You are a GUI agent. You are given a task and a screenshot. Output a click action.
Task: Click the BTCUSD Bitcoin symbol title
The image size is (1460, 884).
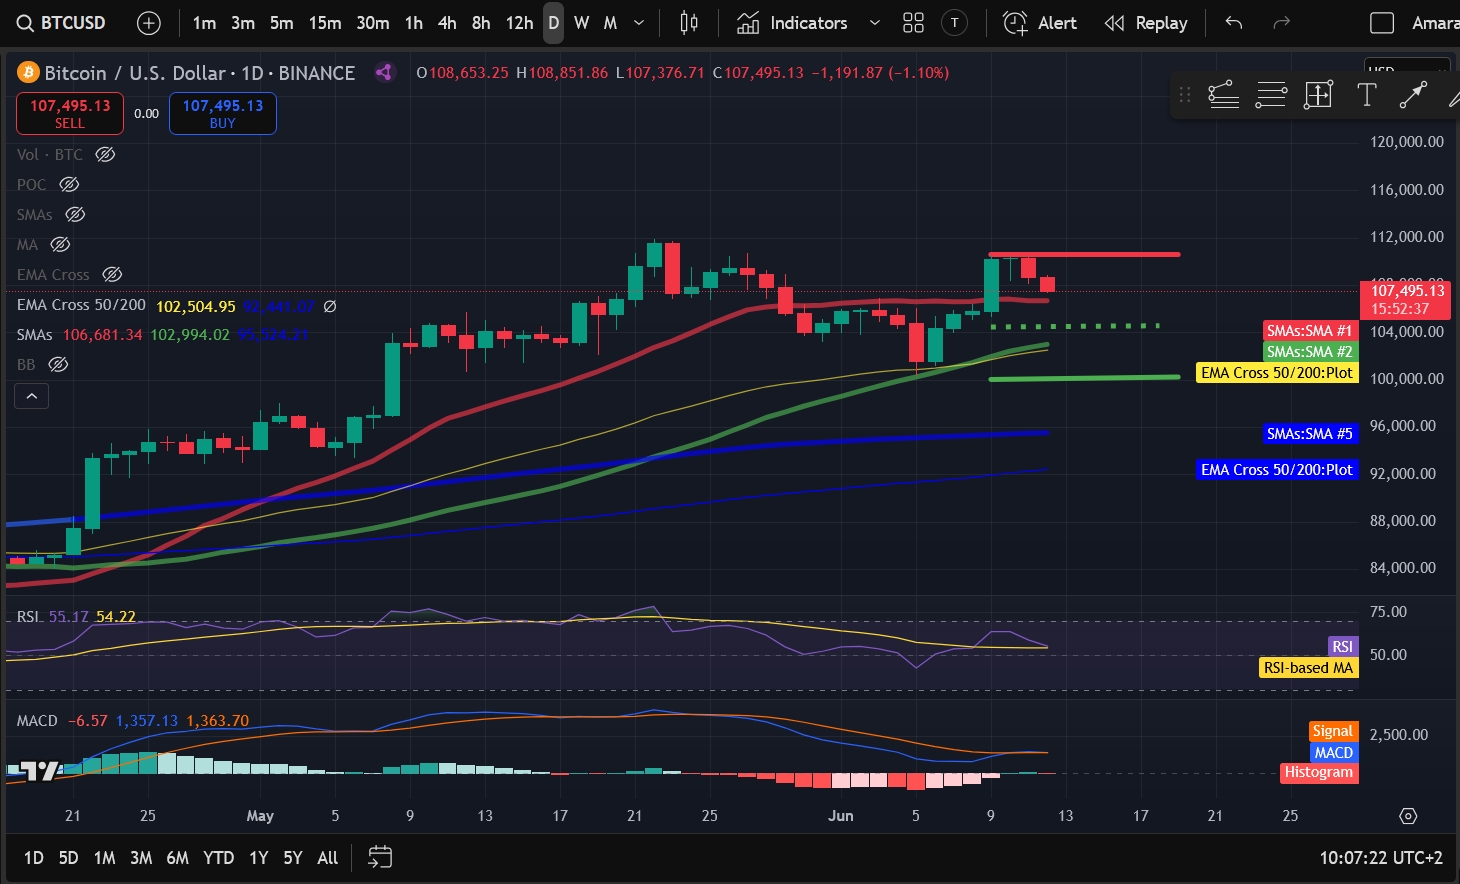[x=200, y=73]
